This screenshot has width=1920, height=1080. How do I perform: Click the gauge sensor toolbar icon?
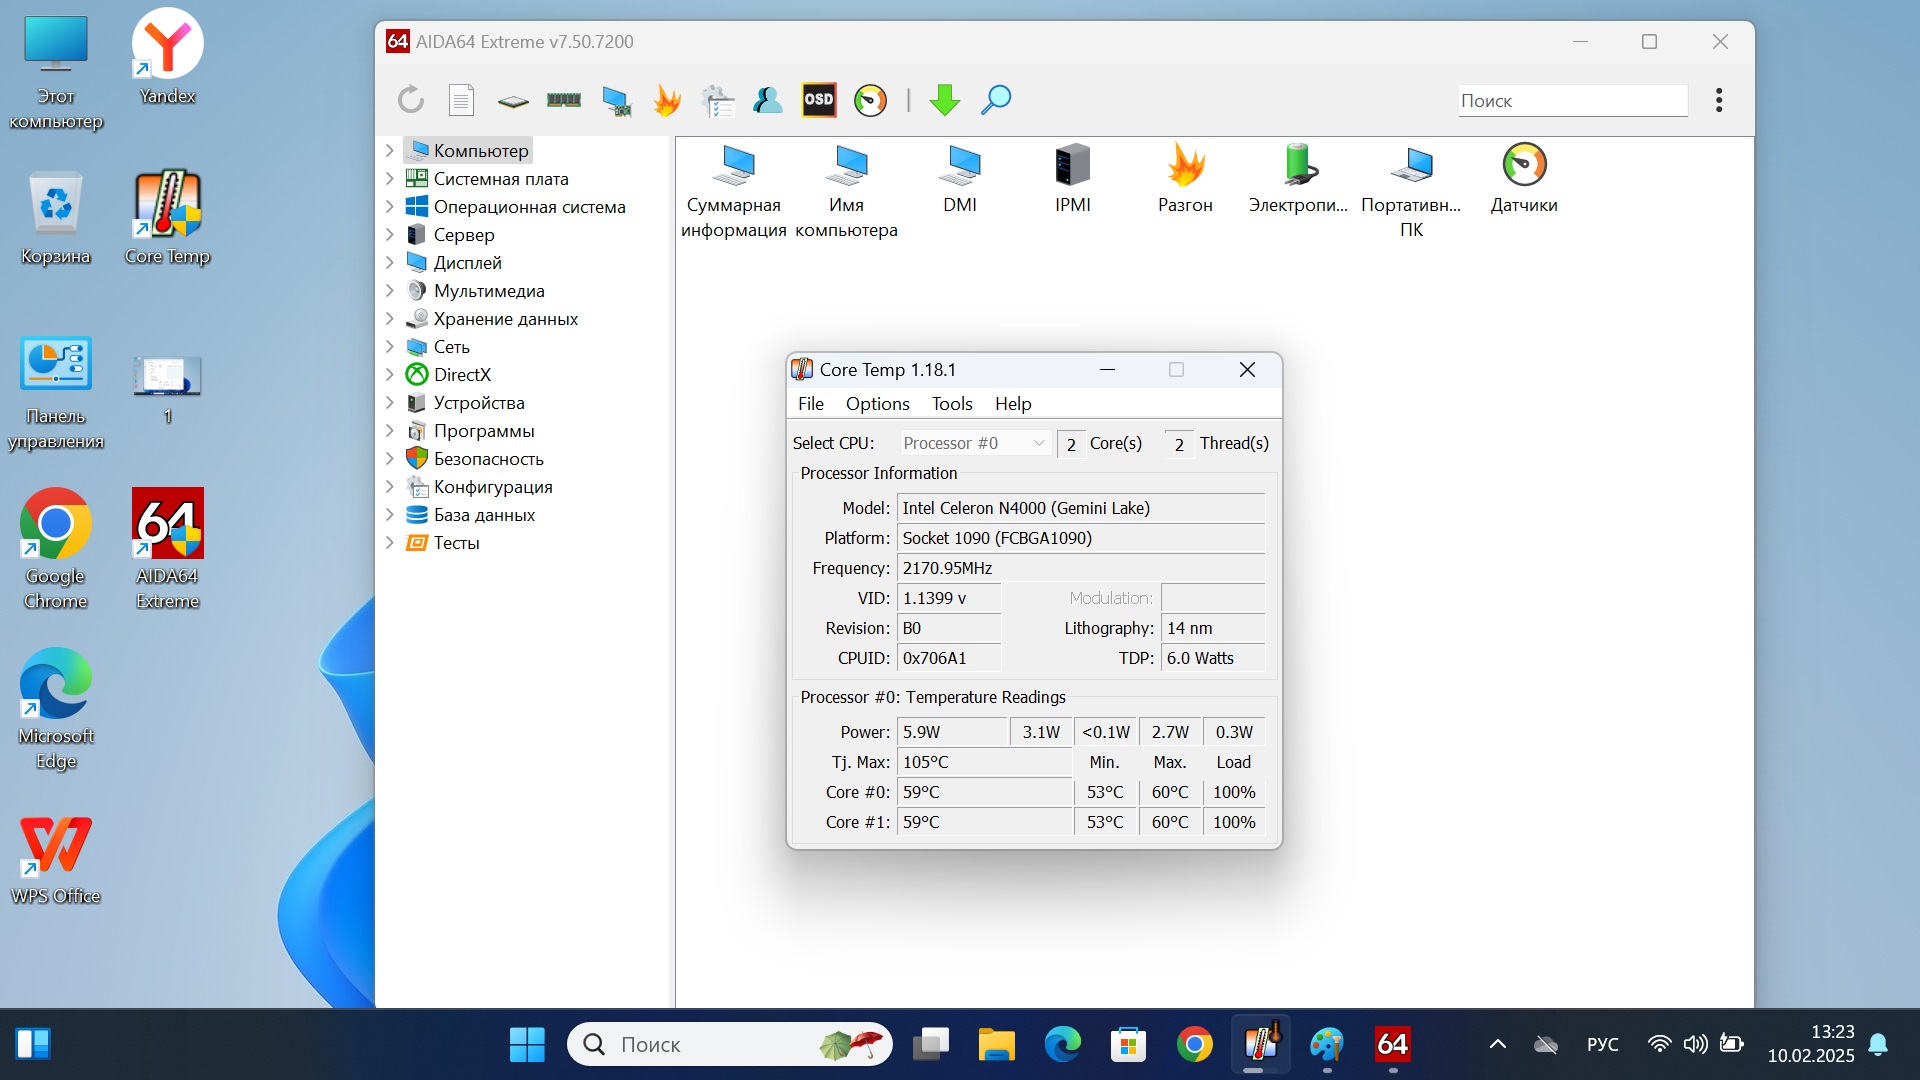click(x=870, y=100)
